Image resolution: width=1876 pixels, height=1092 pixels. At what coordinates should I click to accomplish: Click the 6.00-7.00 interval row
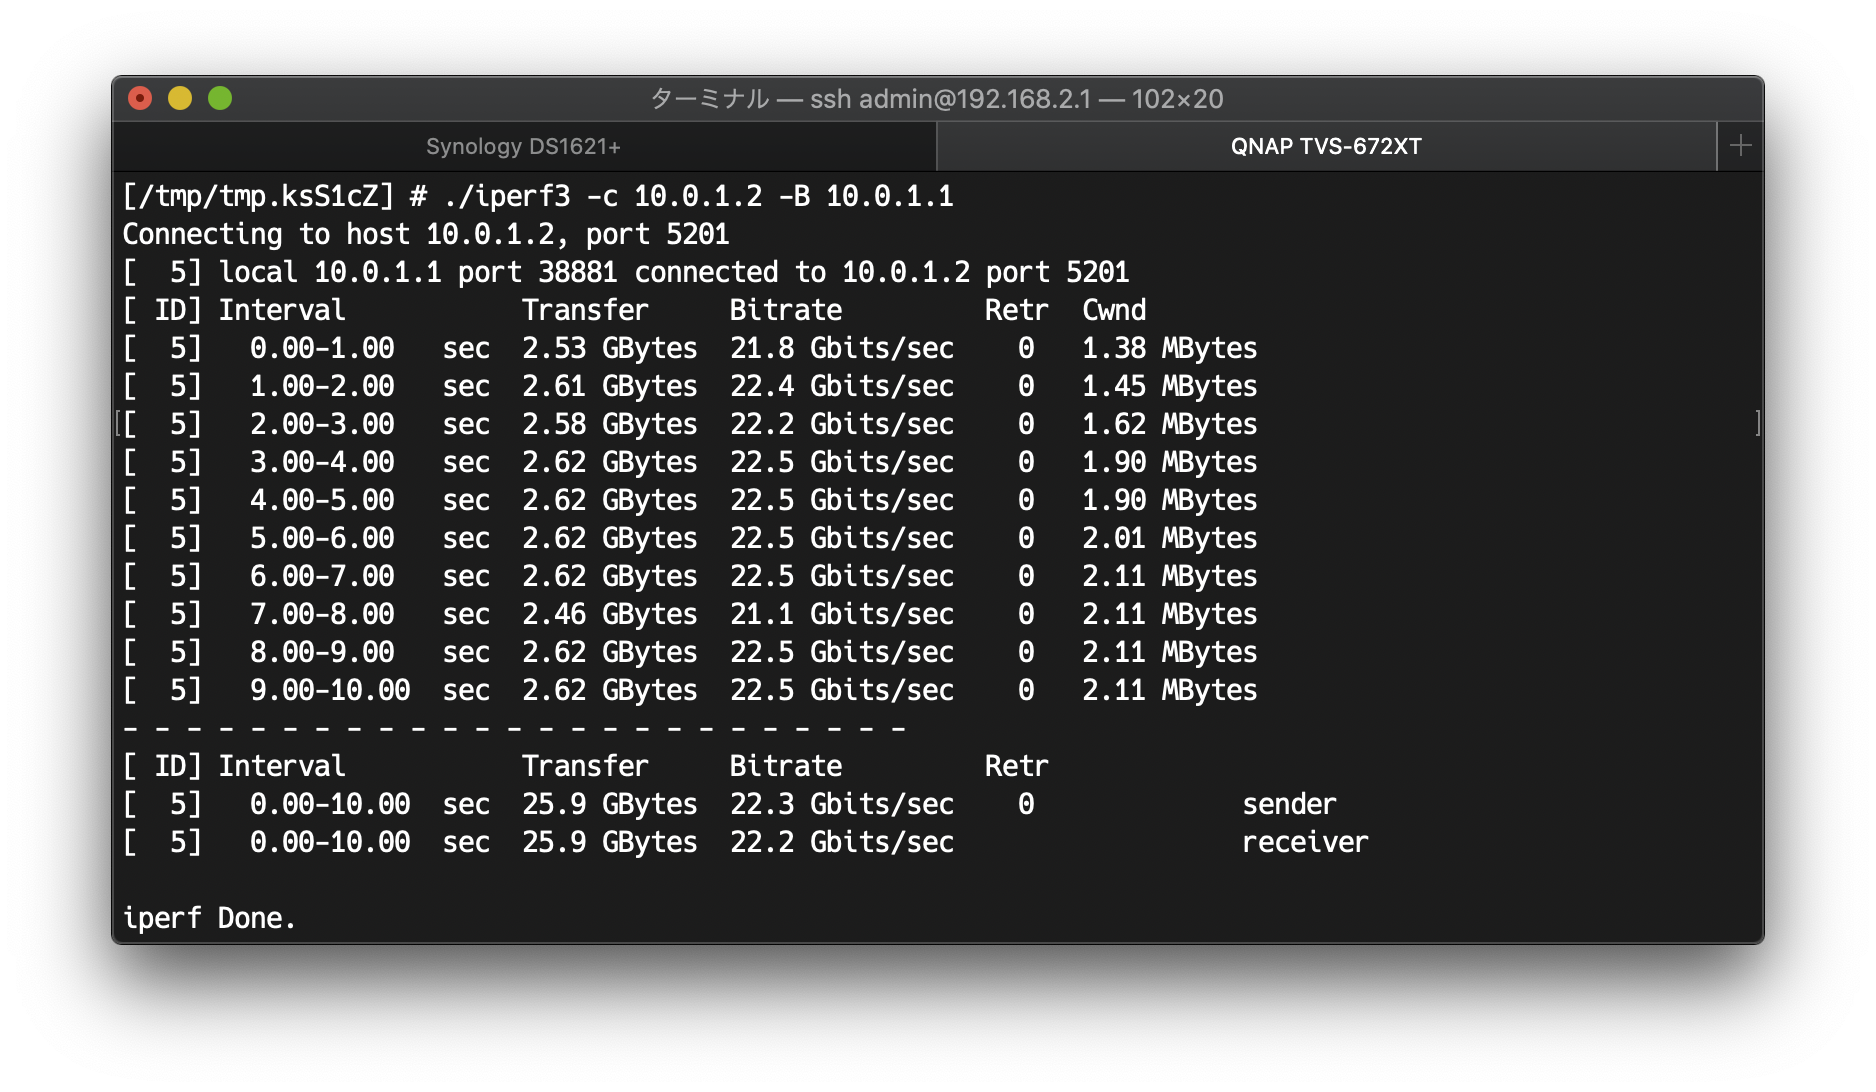(690, 576)
